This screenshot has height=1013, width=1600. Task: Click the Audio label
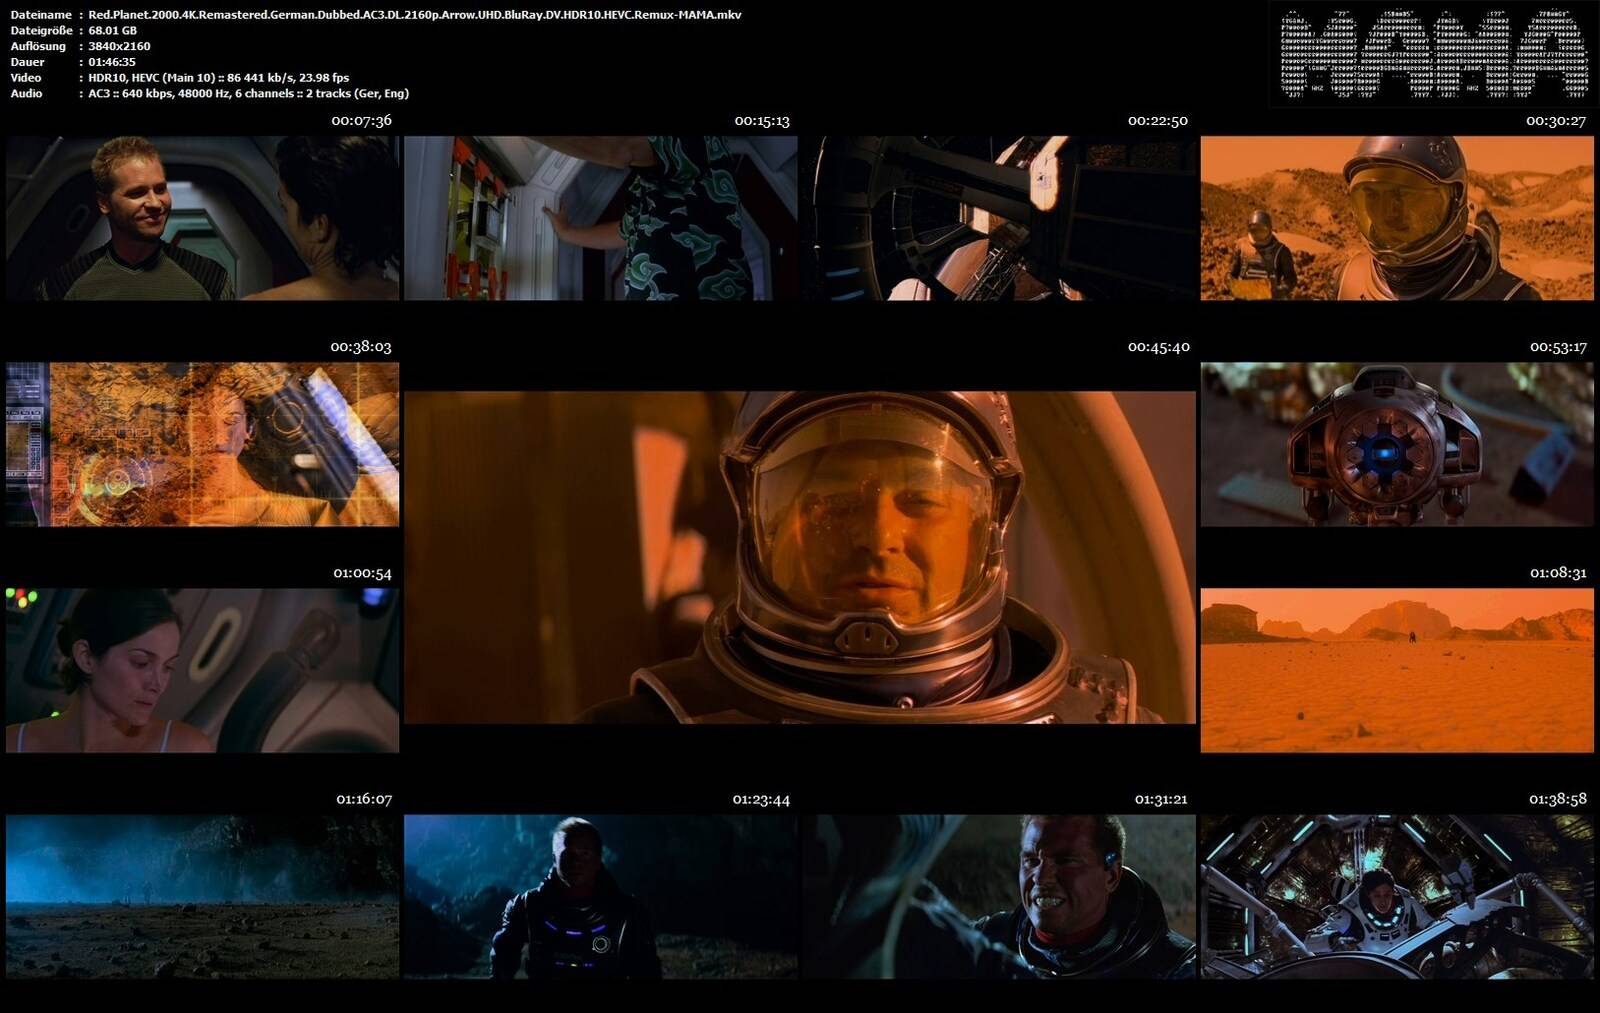tap(26, 93)
